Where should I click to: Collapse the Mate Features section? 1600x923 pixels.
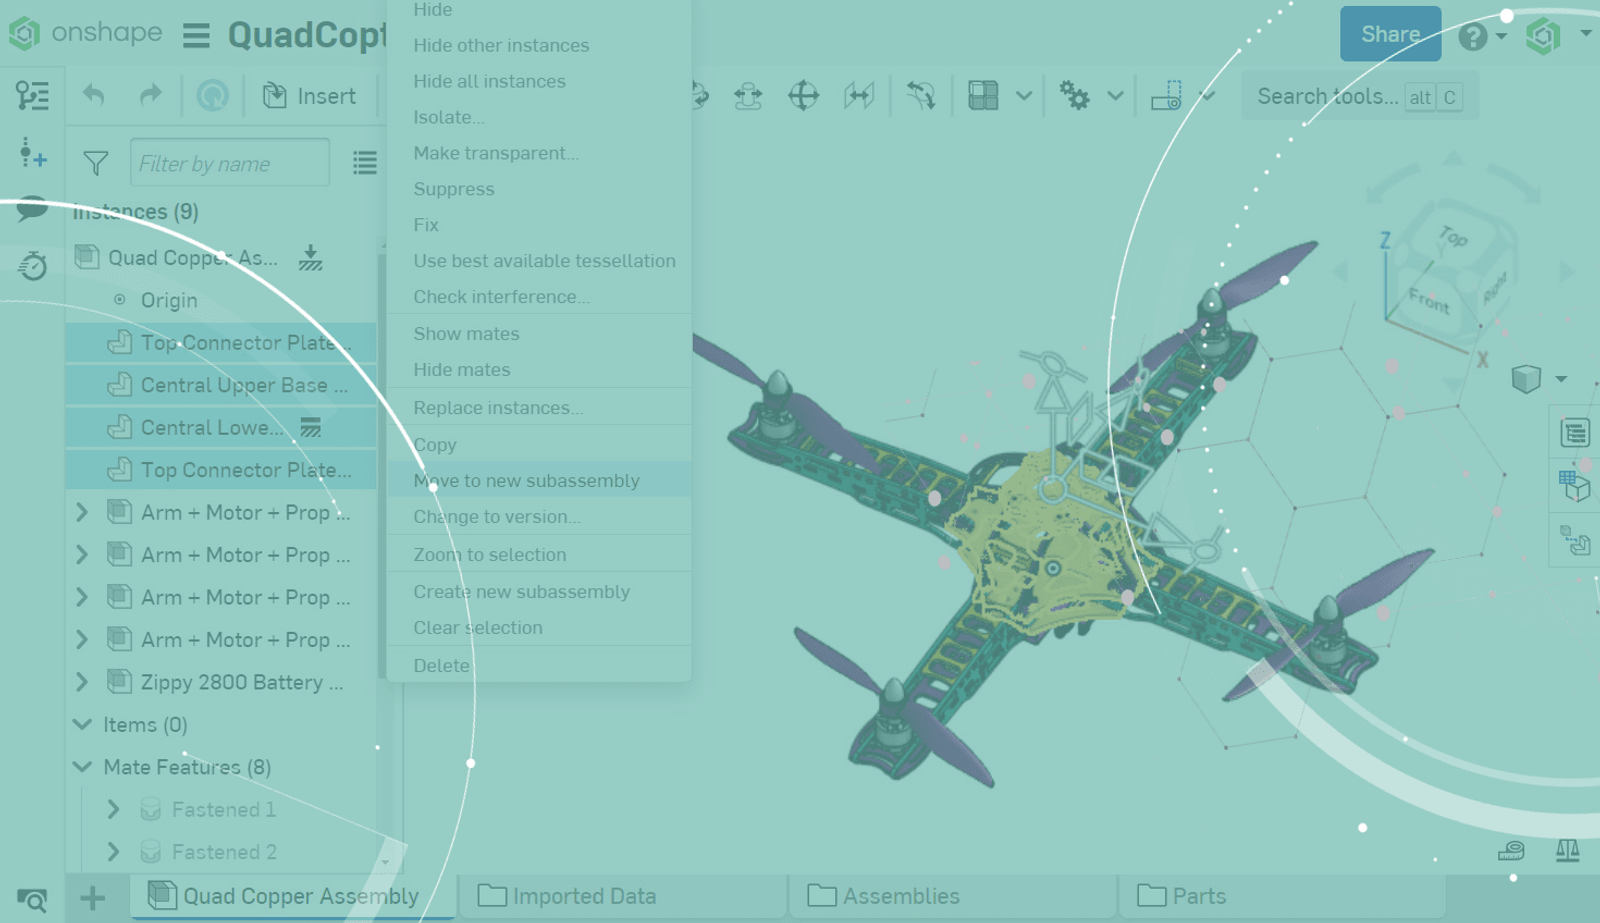click(x=82, y=767)
